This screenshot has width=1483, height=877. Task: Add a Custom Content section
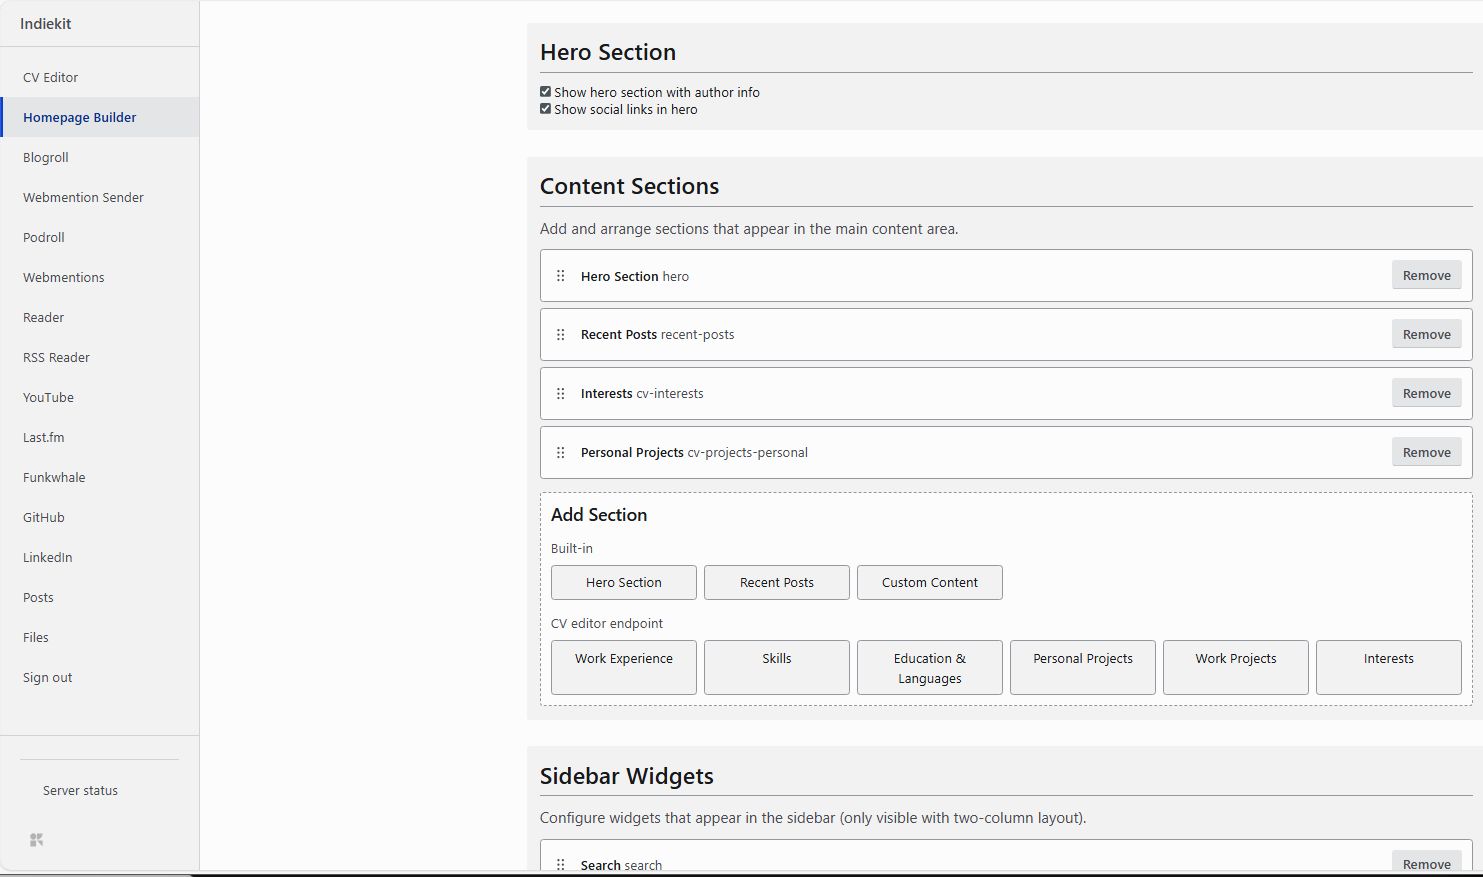(929, 583)
